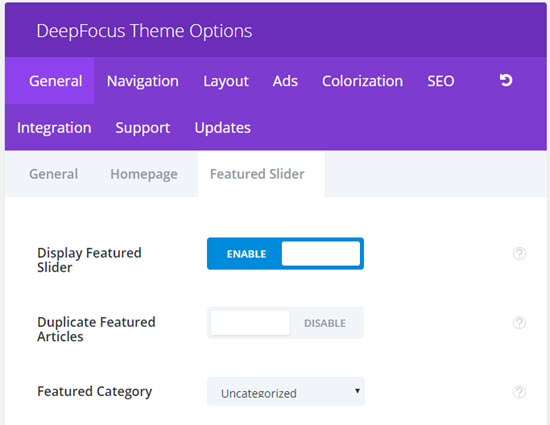Click the Featured Category label

coord(95,391)
